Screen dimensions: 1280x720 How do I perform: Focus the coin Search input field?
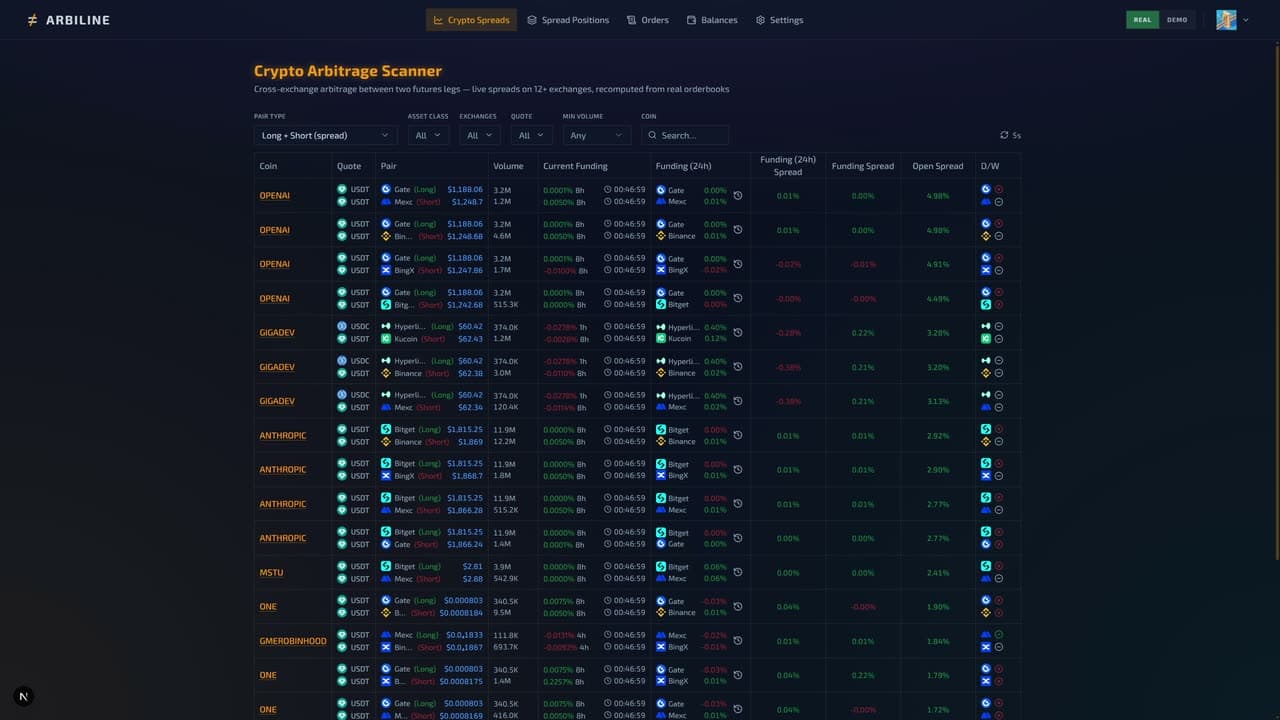(x=685, y=135)
